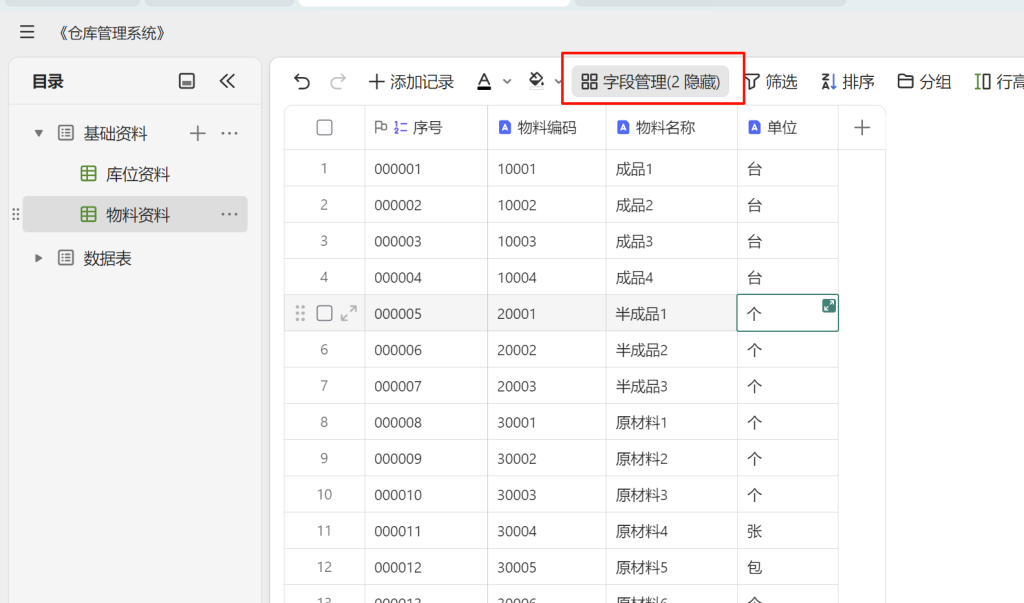Add a new item under 基础资料
Image resolution: width=1024 pixels, height=603 pixels.
[x=197, y=133]
